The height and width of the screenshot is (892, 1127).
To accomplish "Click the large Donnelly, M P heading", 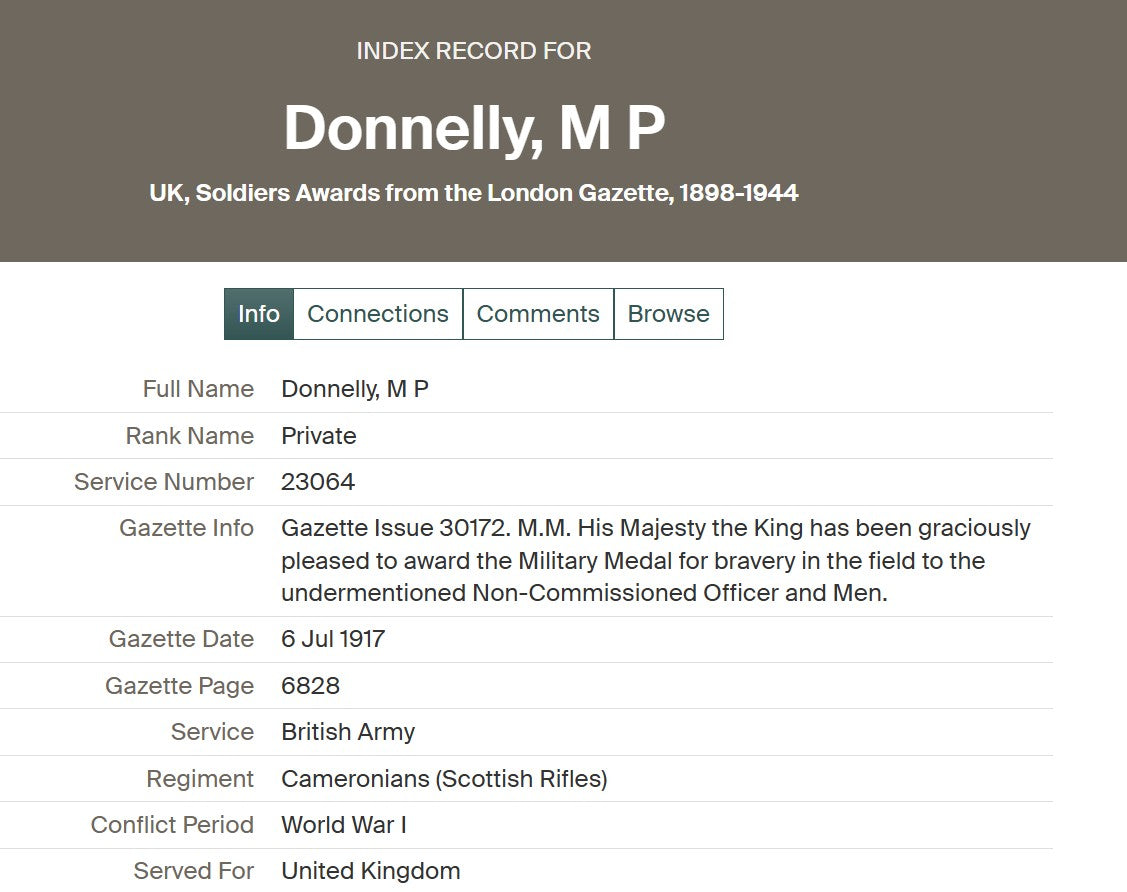I will pos(474,129).
